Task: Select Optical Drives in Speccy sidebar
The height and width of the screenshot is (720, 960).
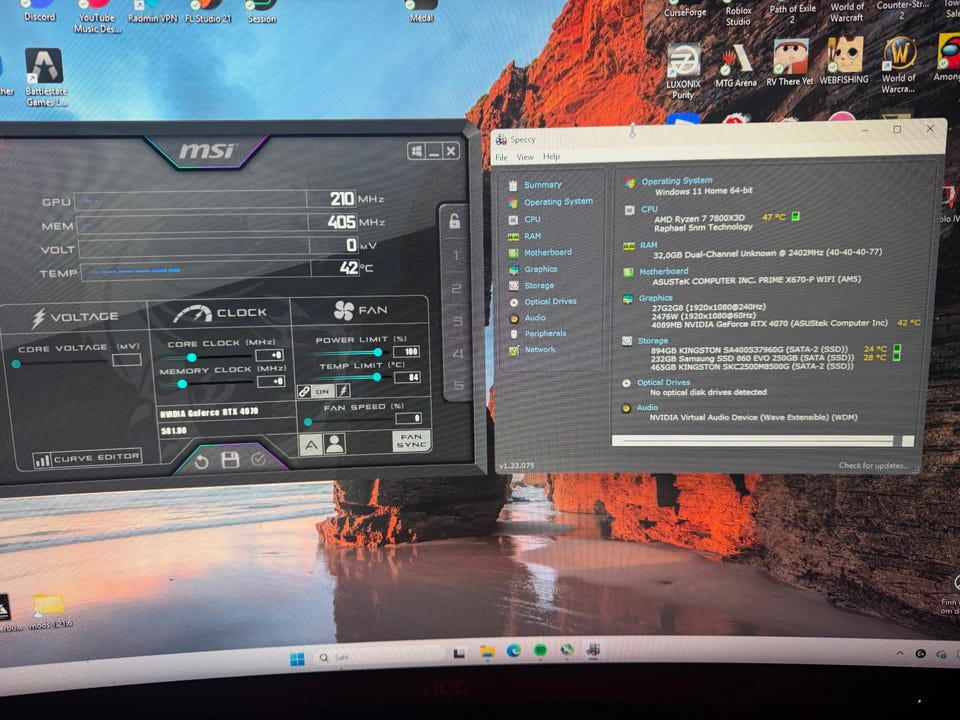Action: click(550, 301)
